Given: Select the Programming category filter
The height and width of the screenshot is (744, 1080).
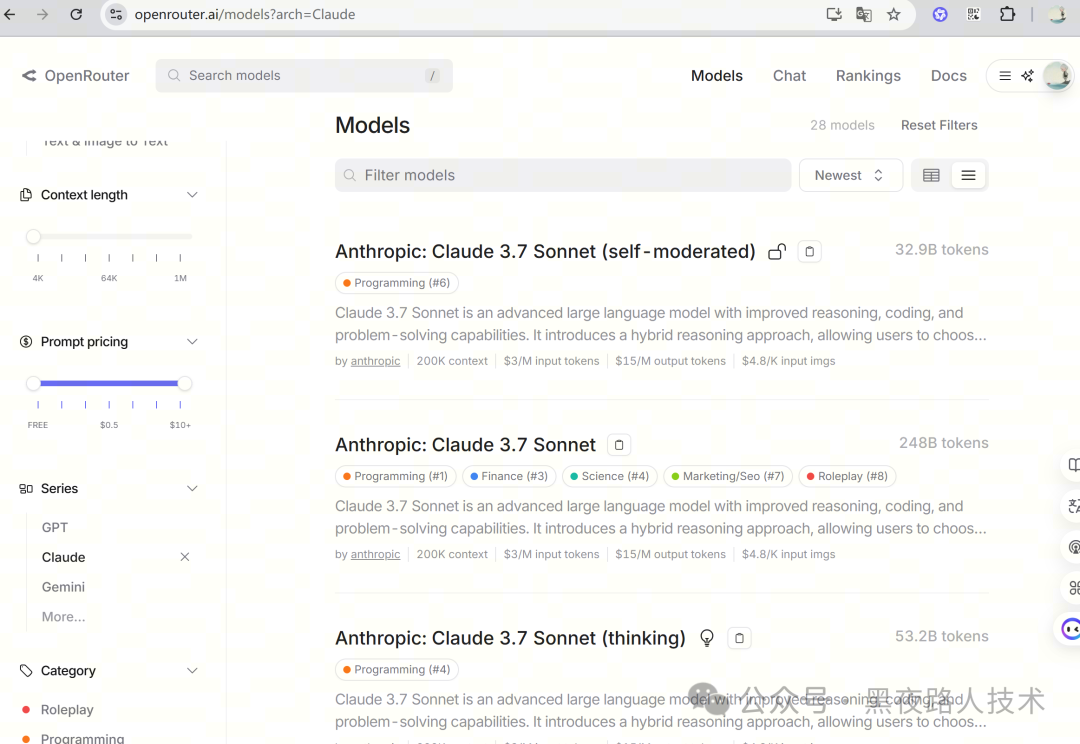Looking at the screenshot, I should coord(82,738).
